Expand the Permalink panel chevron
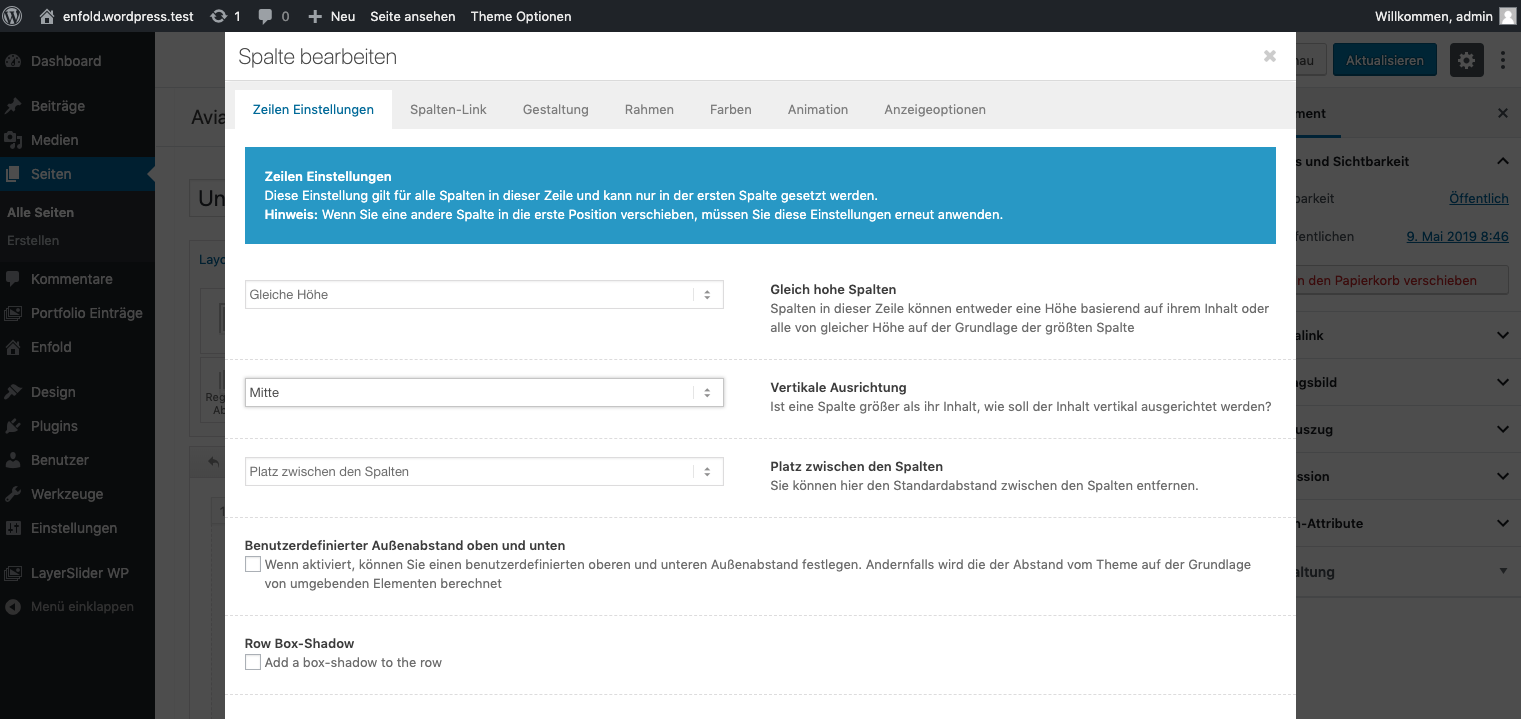 tap(1503, 336)
